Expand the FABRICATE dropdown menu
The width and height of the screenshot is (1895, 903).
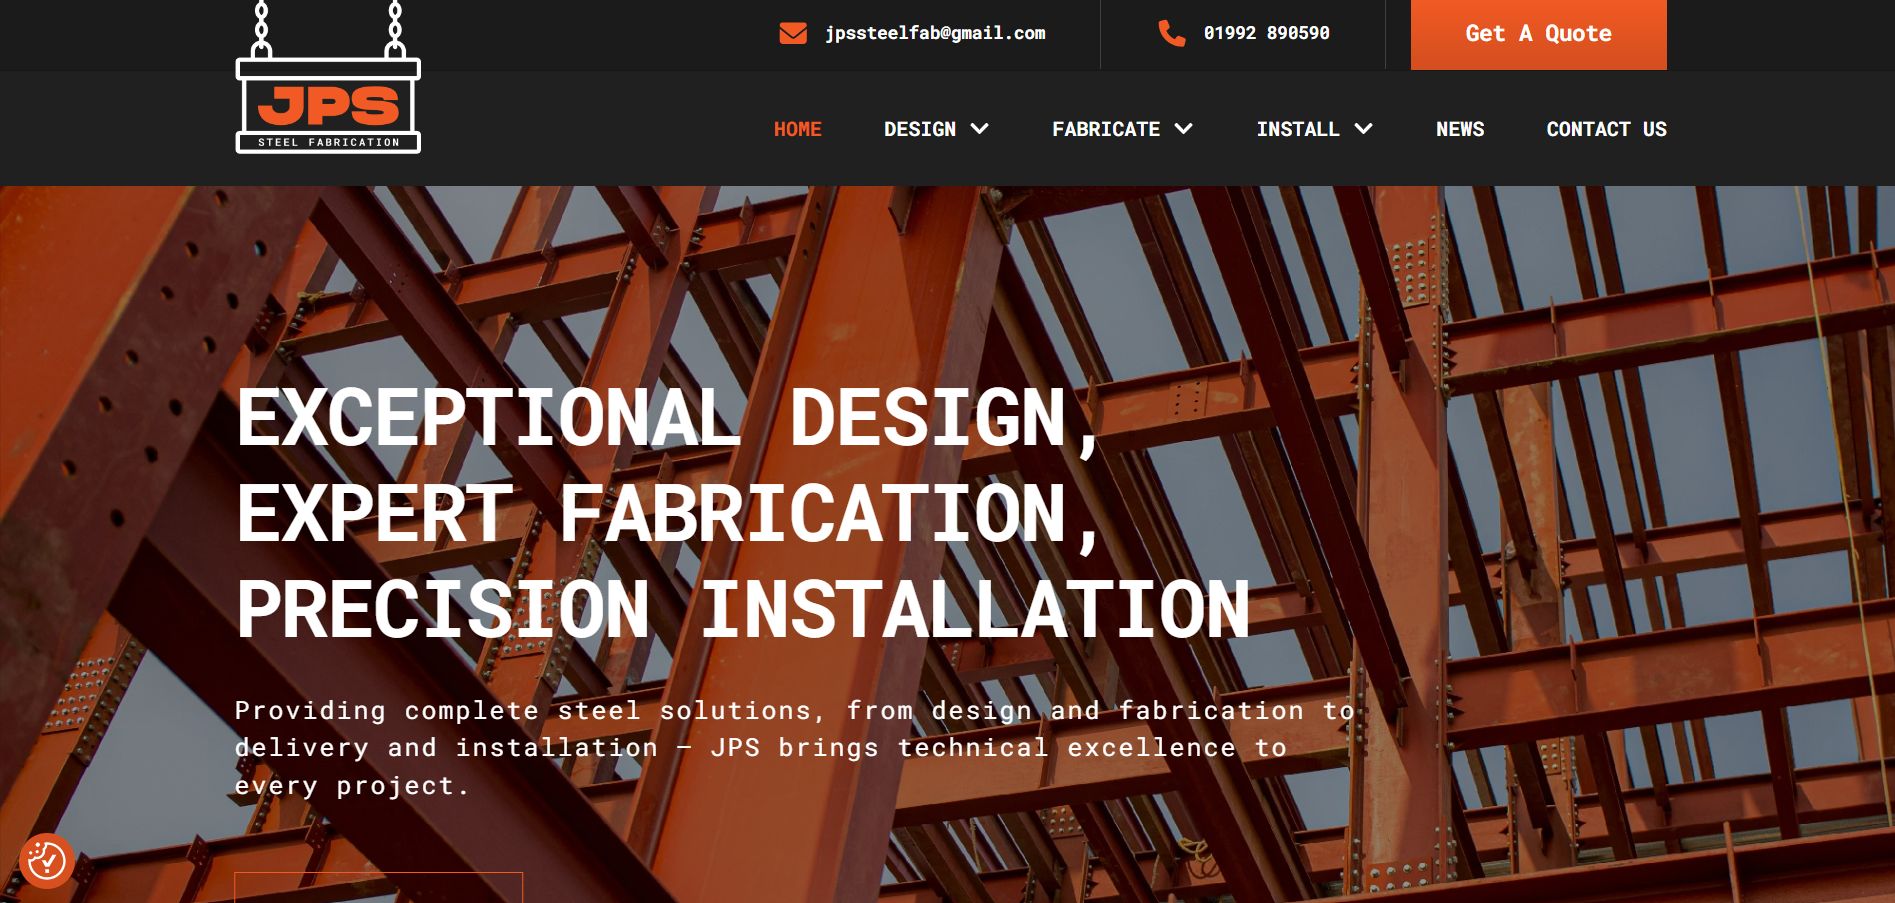(1184, 129)
